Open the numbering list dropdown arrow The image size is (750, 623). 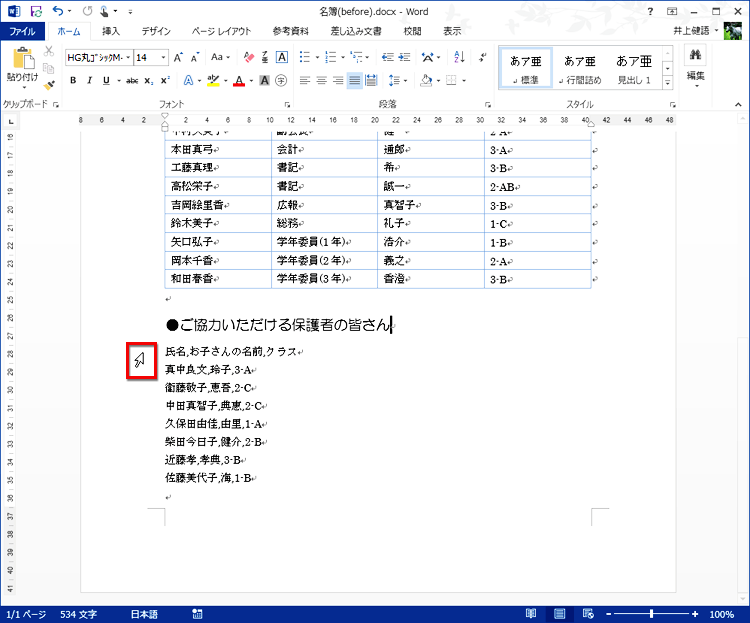[x=343, y=58]
